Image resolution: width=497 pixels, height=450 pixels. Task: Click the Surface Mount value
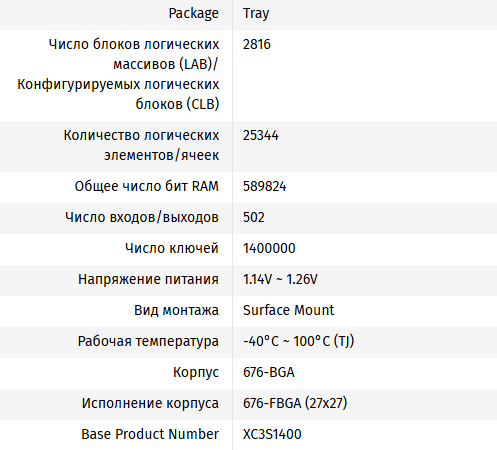coord(288,310)
